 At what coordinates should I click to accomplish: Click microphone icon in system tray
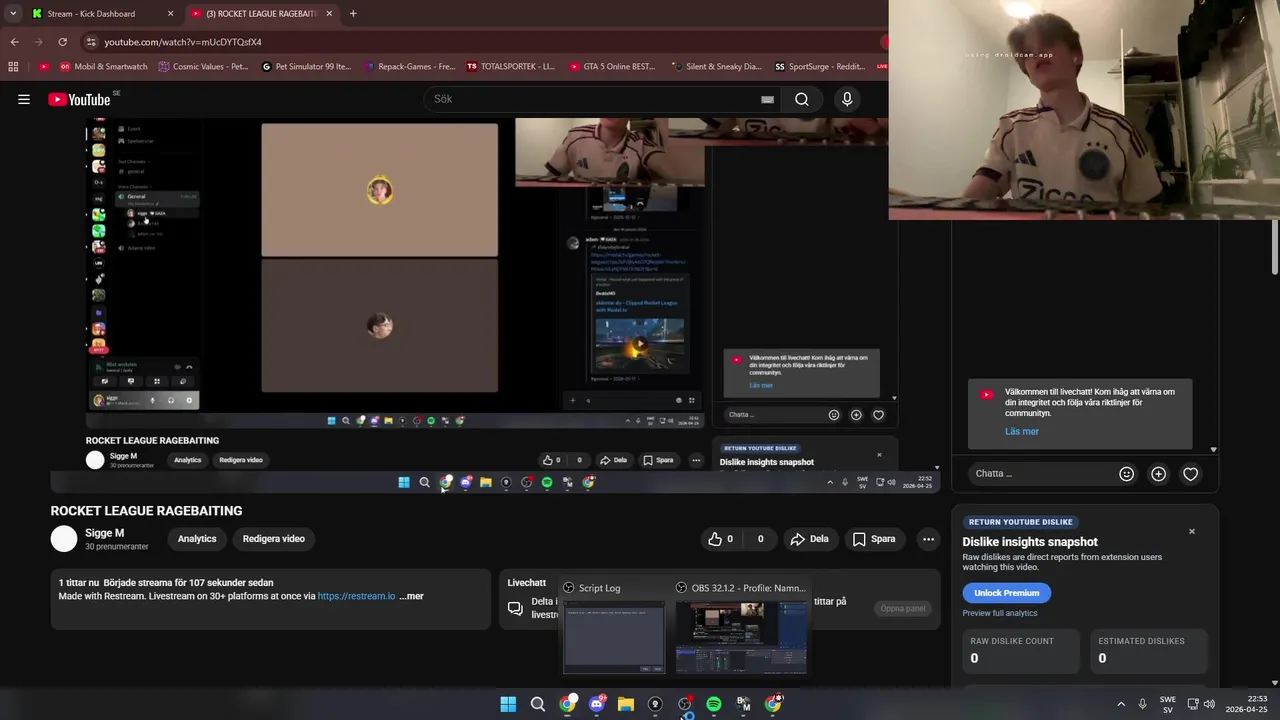pyautogui.click(x=1143, y=704)
